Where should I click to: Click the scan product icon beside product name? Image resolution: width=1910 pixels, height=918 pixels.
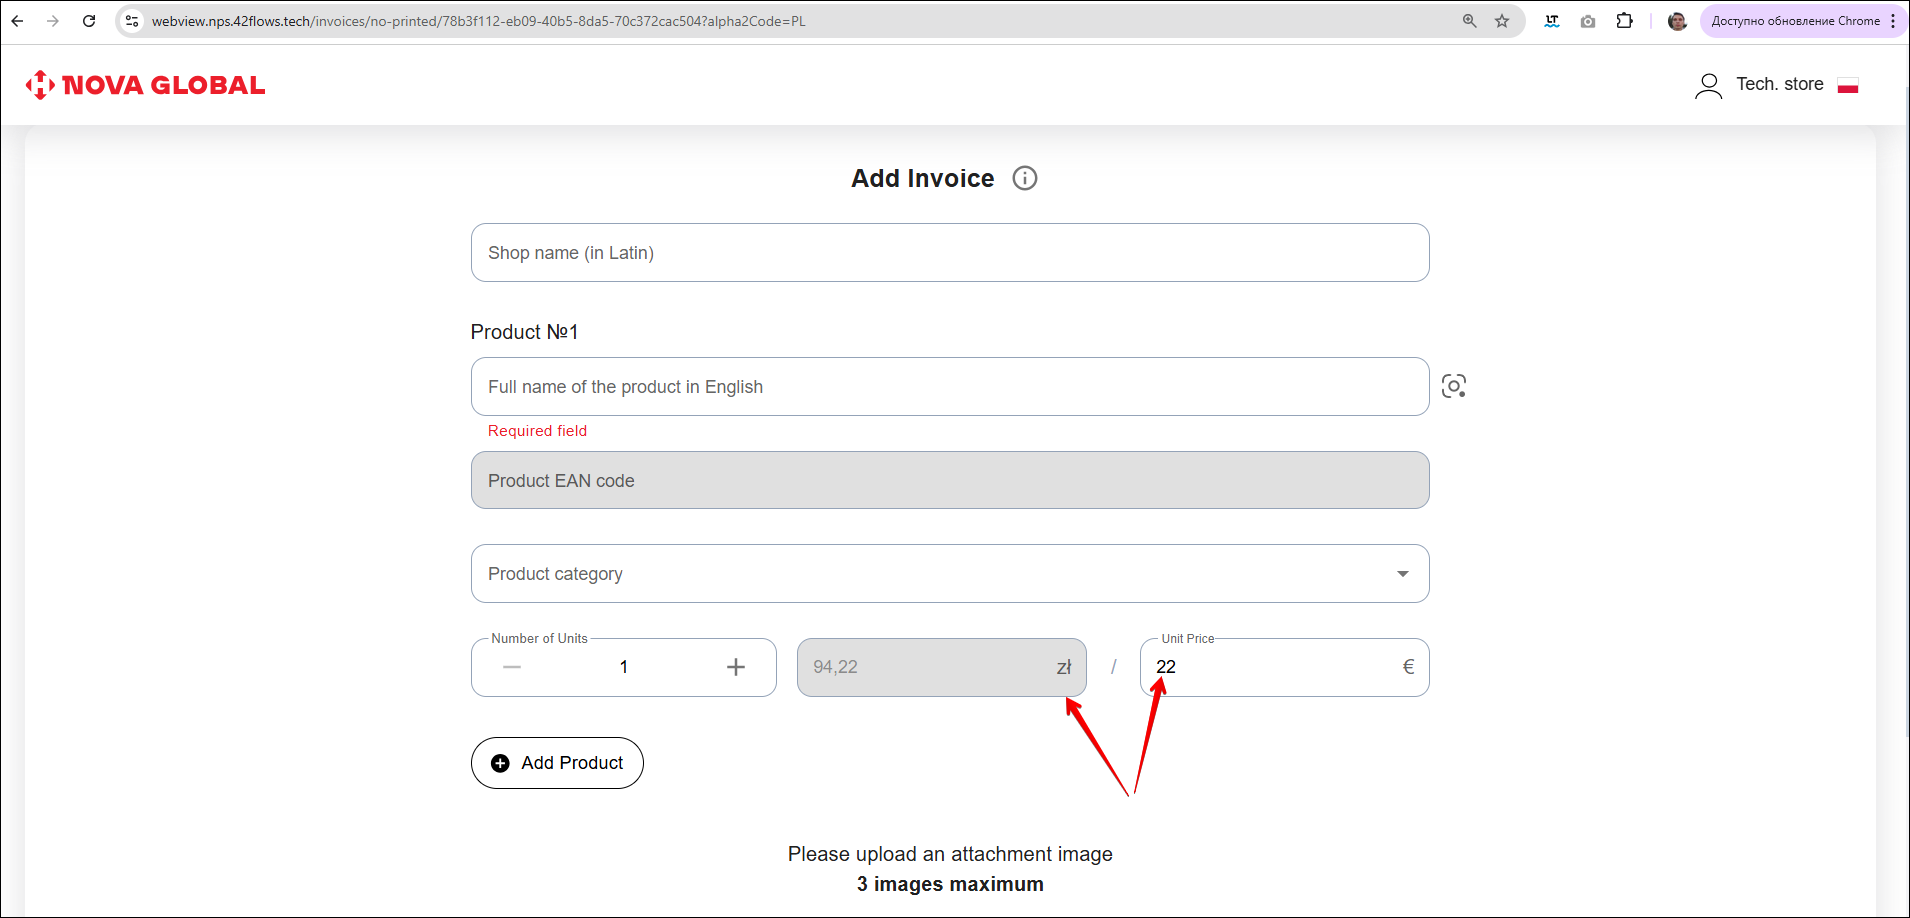pyautogui.click(x=1453, y=386)
